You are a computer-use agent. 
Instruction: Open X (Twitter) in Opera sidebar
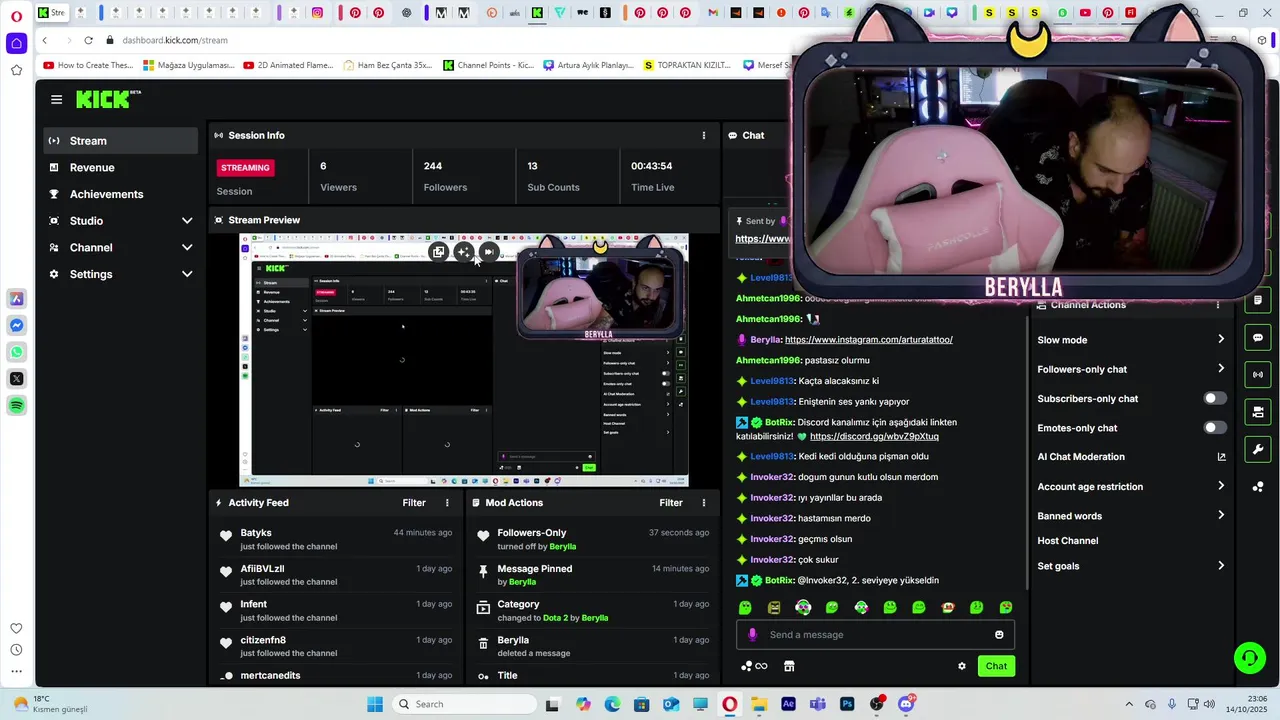(x=17, y=379)
